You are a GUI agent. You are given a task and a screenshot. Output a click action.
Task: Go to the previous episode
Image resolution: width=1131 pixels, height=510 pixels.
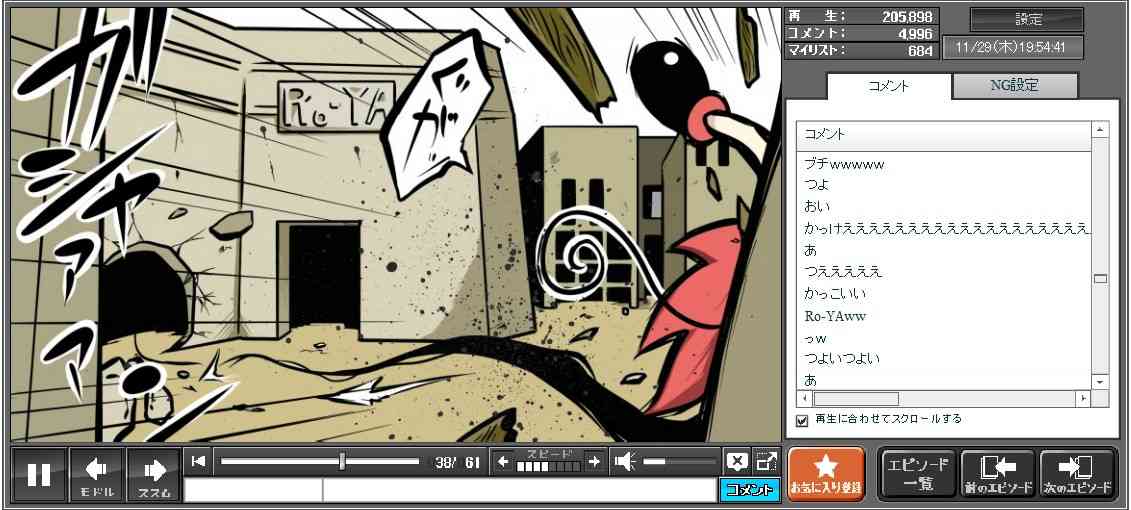997,474
